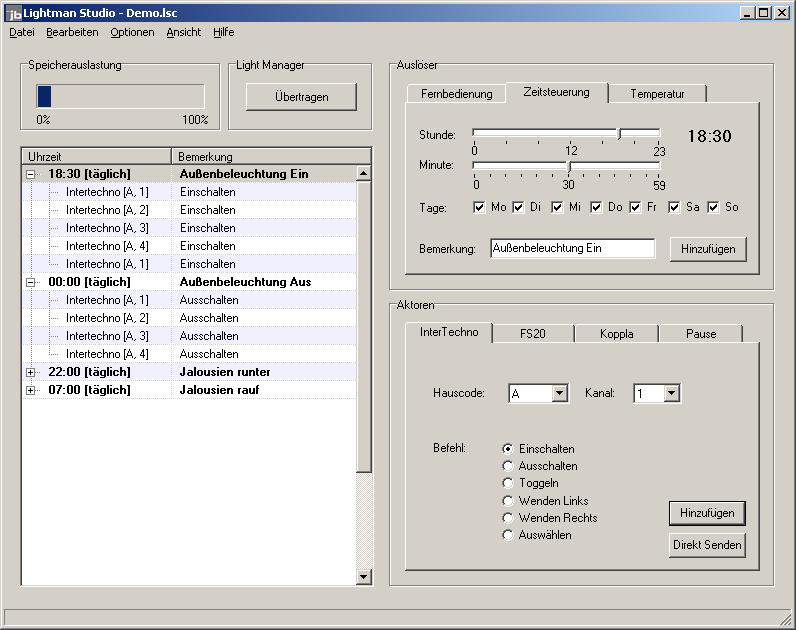This screenshot has width=796, height=630.
Task: Choose the Wenden Links radio option
Action: click(x=508, y=500)
